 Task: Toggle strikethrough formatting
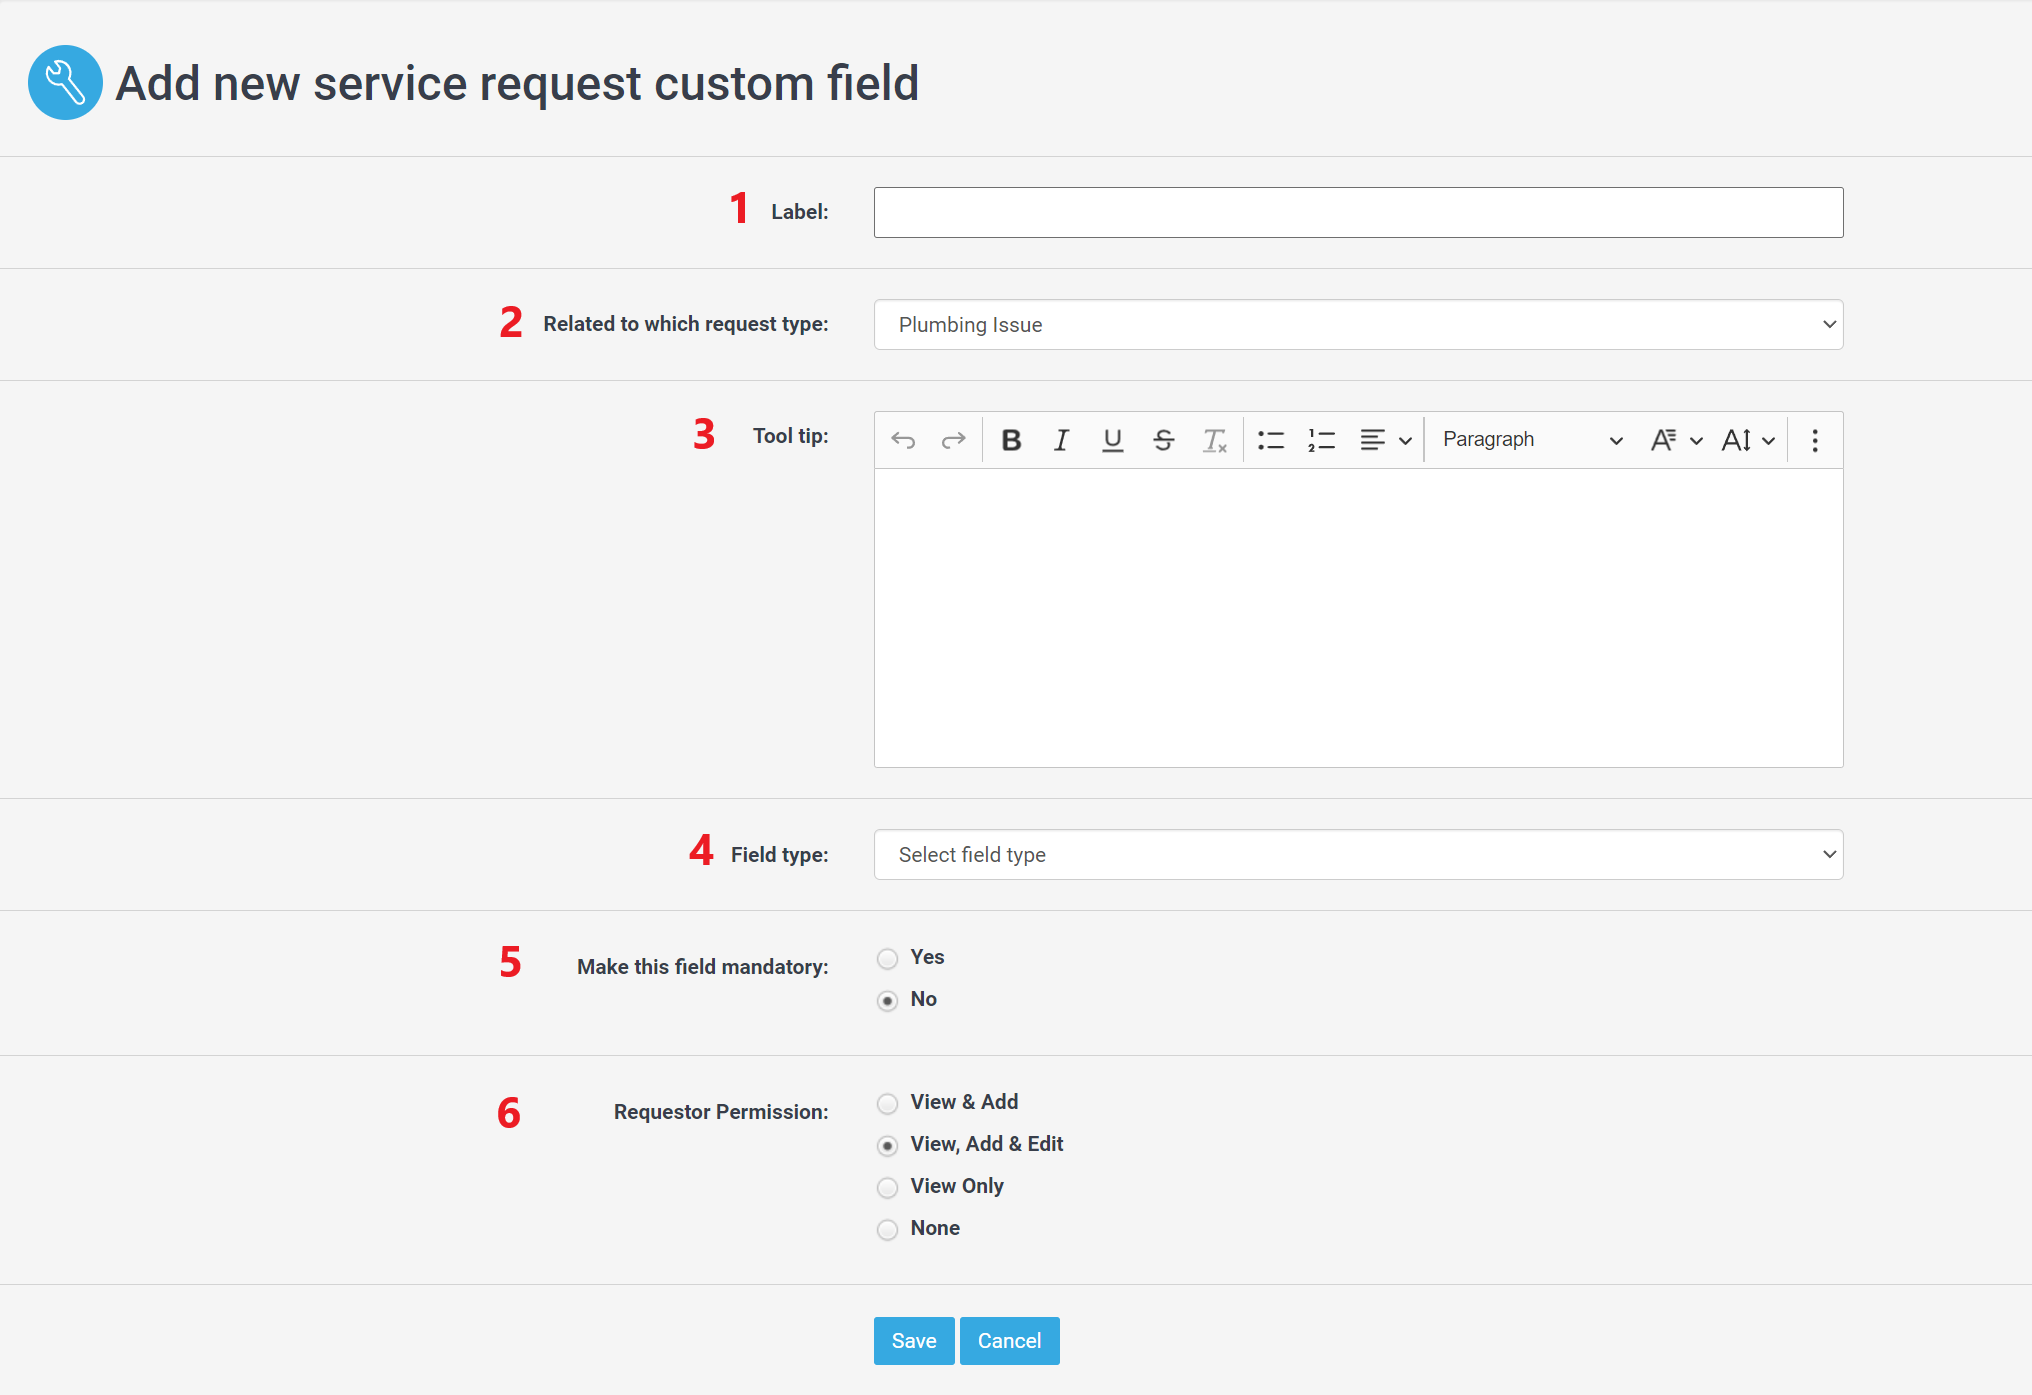click(1163, 440)
